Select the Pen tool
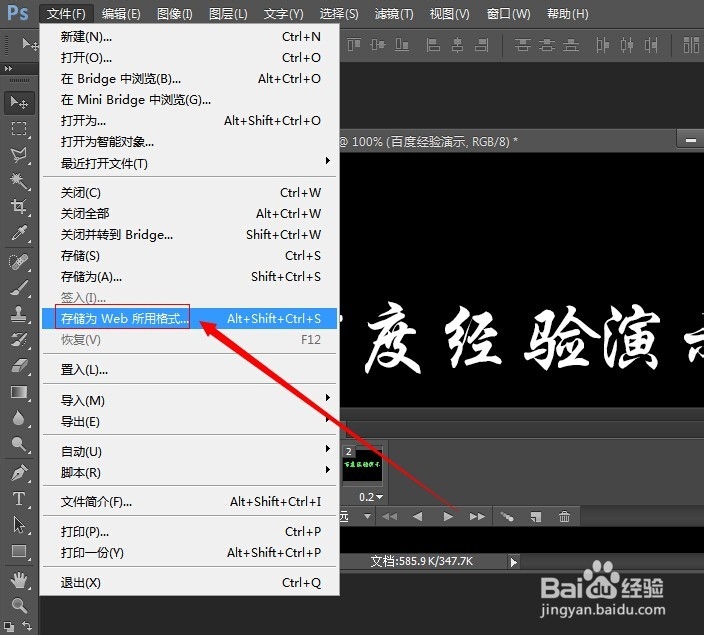This screenshot has height=635, width=704. point(18,472)
